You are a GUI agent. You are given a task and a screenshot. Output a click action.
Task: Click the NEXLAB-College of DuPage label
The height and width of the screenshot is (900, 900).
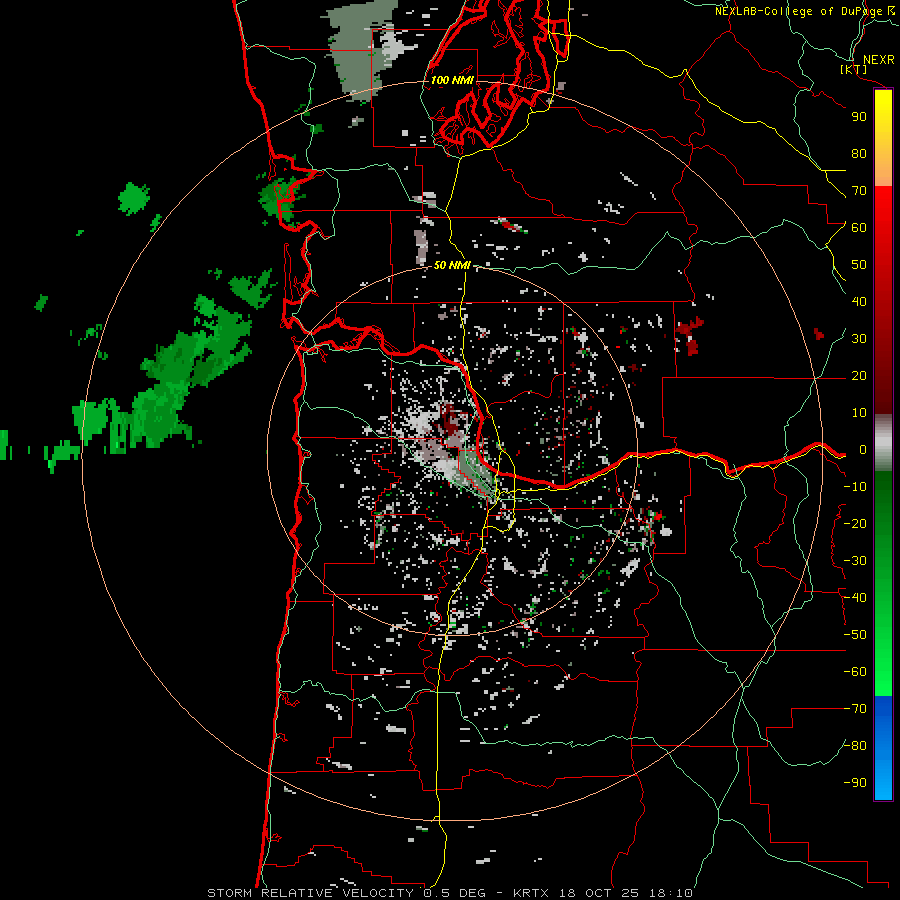tap(798, 11)
